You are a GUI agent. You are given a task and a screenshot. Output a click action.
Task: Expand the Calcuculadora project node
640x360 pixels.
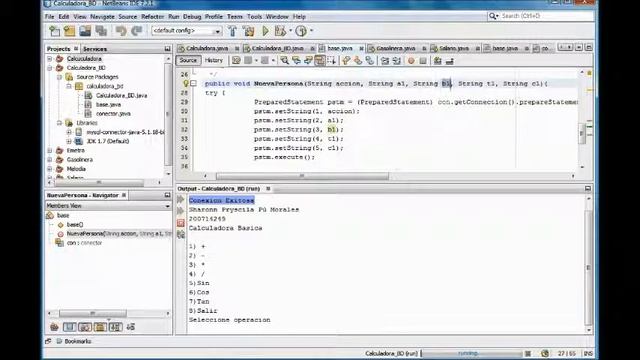coord(50,59)
